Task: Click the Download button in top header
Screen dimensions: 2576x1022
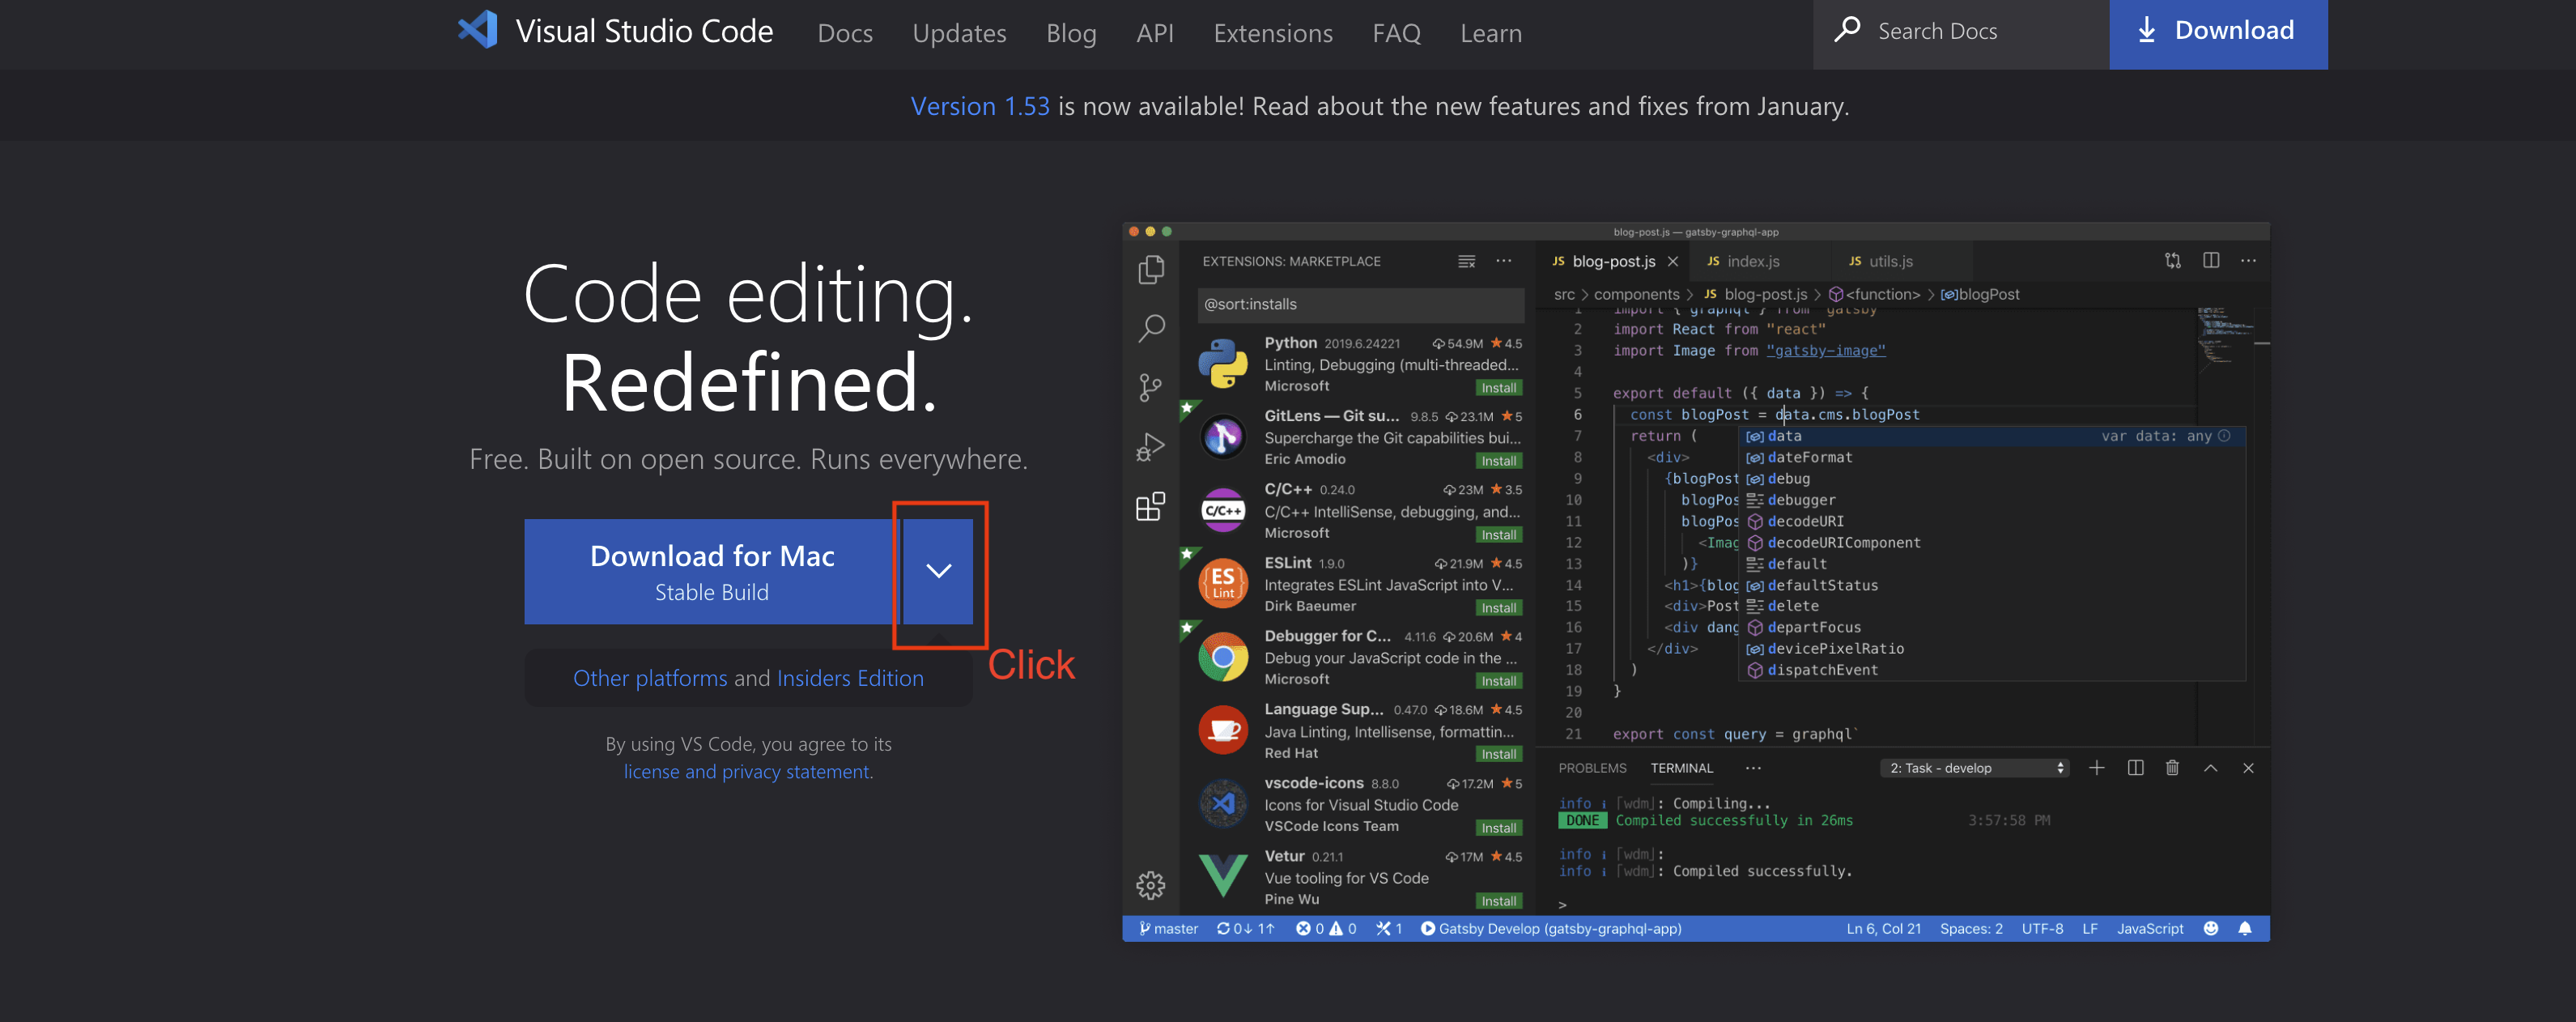Action: tap(2218, 34)
